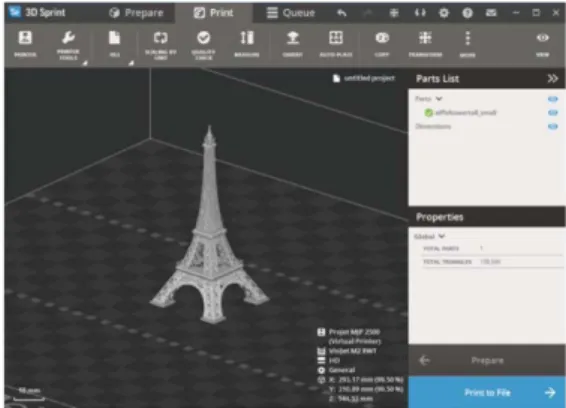Open the mail feedback icon
The width and height of the screenshot is (566, 408).
coord(491,13)
